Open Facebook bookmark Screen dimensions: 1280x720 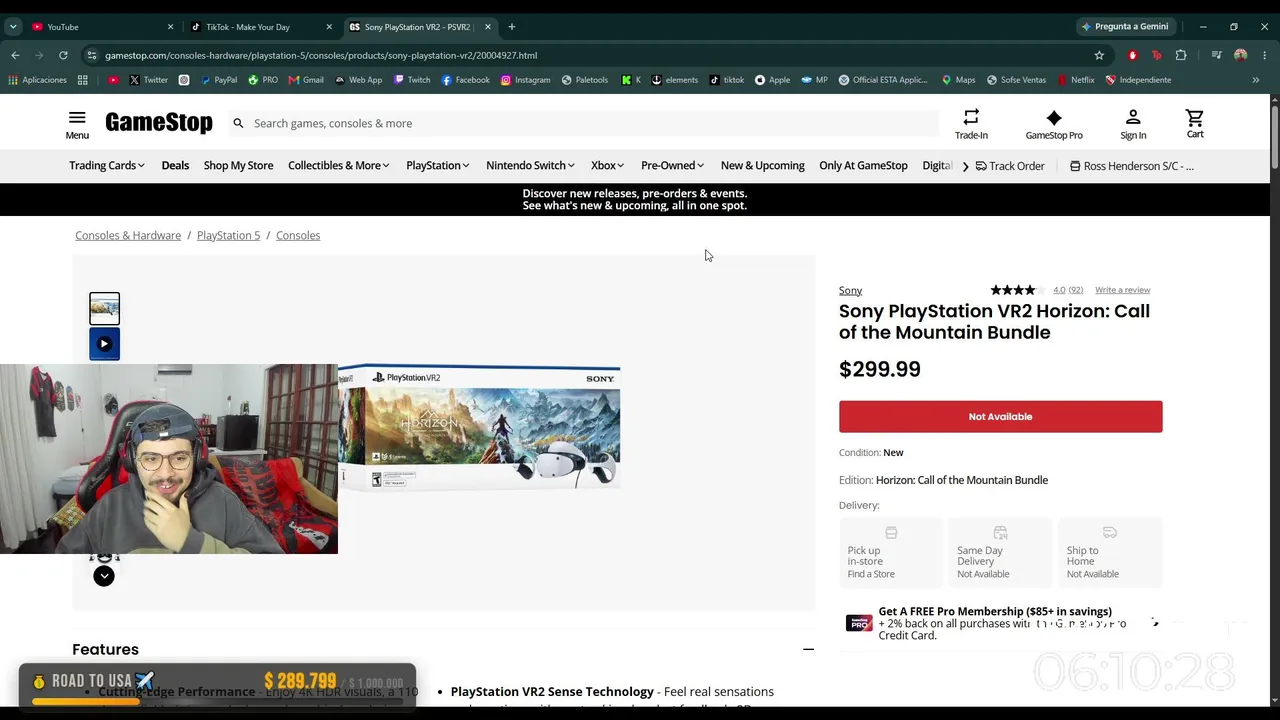coord(465,80)
